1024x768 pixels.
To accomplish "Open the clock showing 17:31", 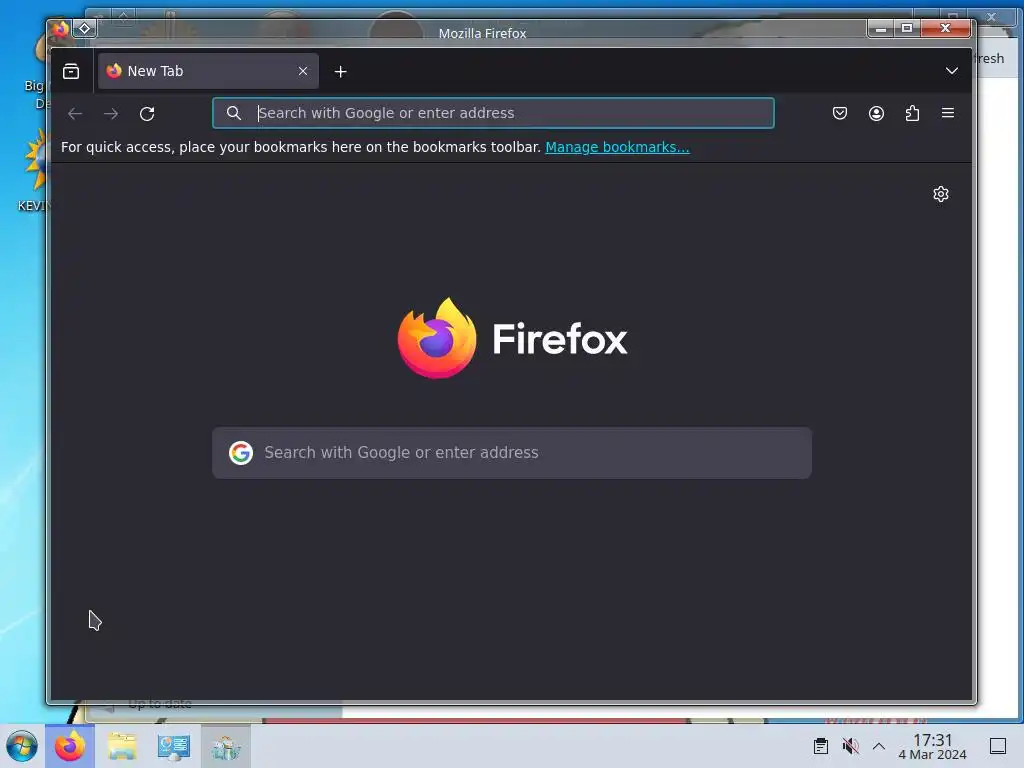I will pos(933,746).
